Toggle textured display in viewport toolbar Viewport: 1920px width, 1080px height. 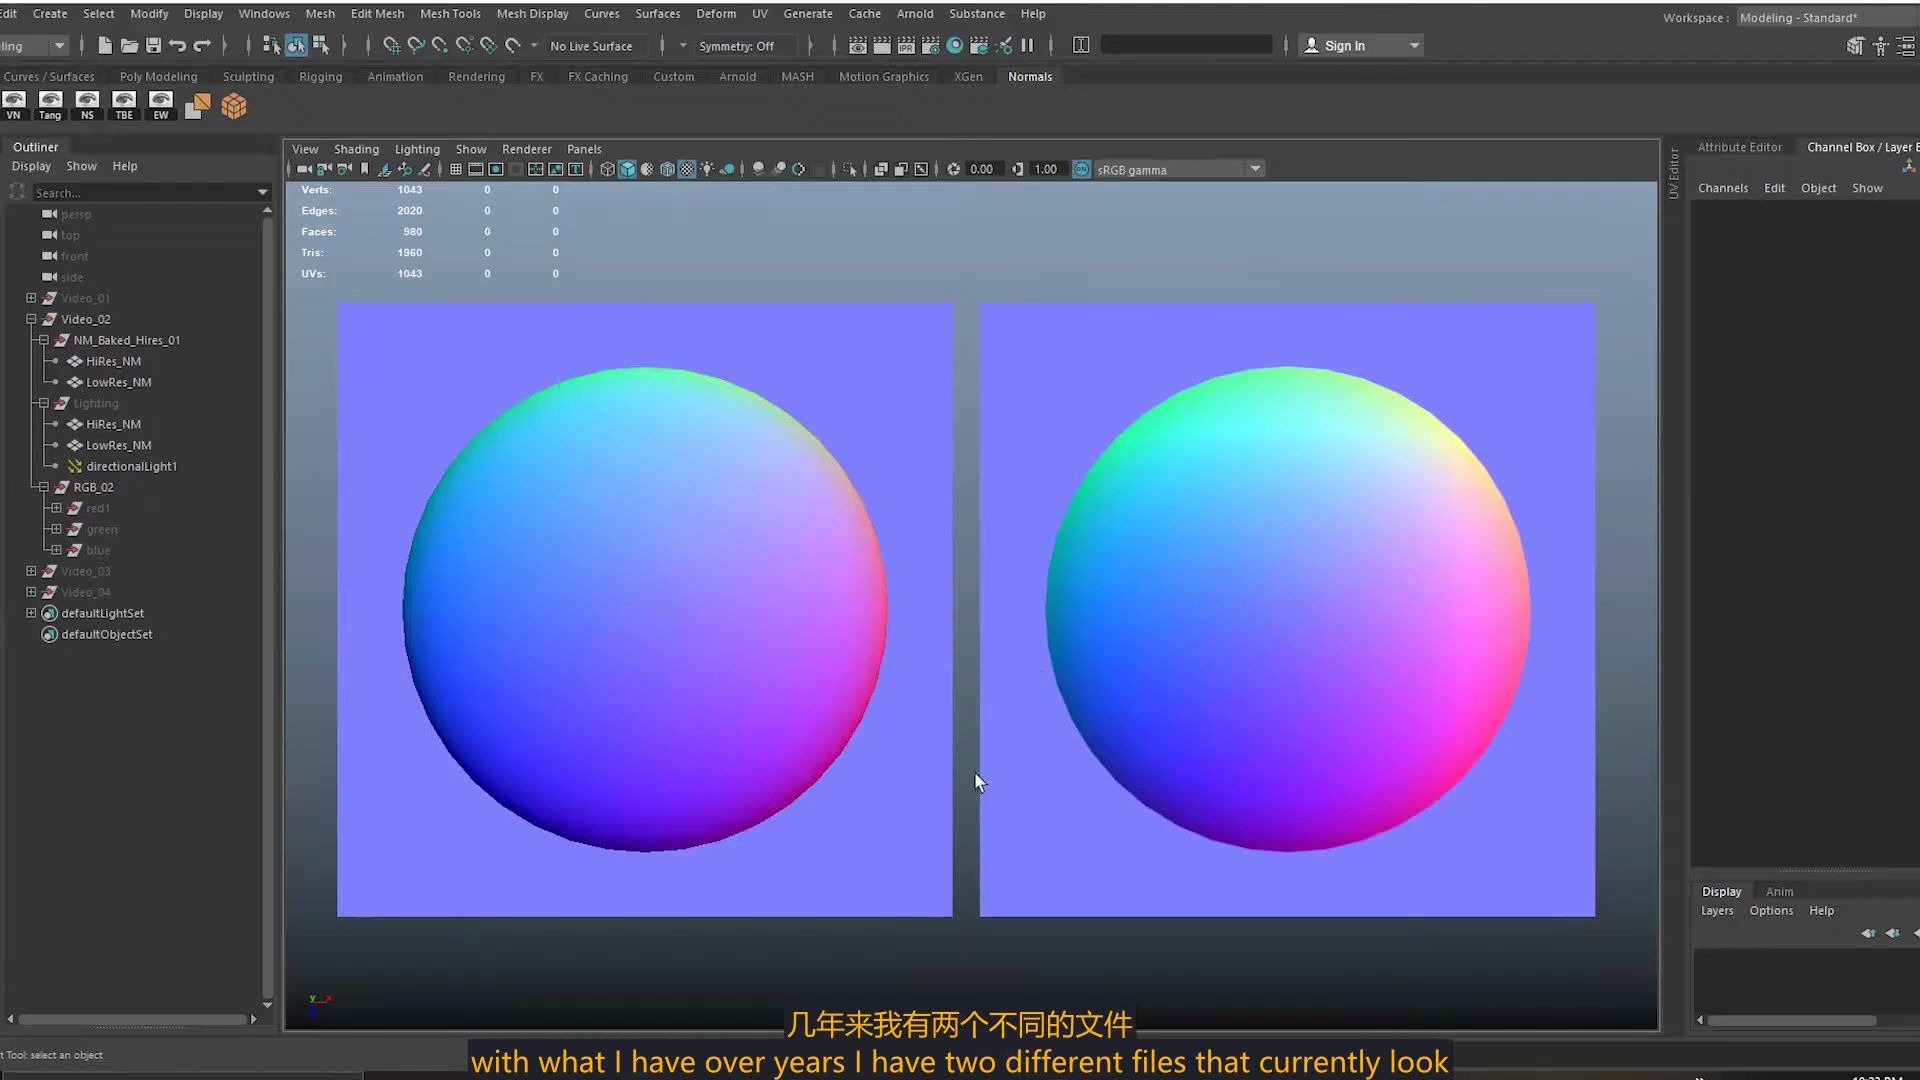687,169
